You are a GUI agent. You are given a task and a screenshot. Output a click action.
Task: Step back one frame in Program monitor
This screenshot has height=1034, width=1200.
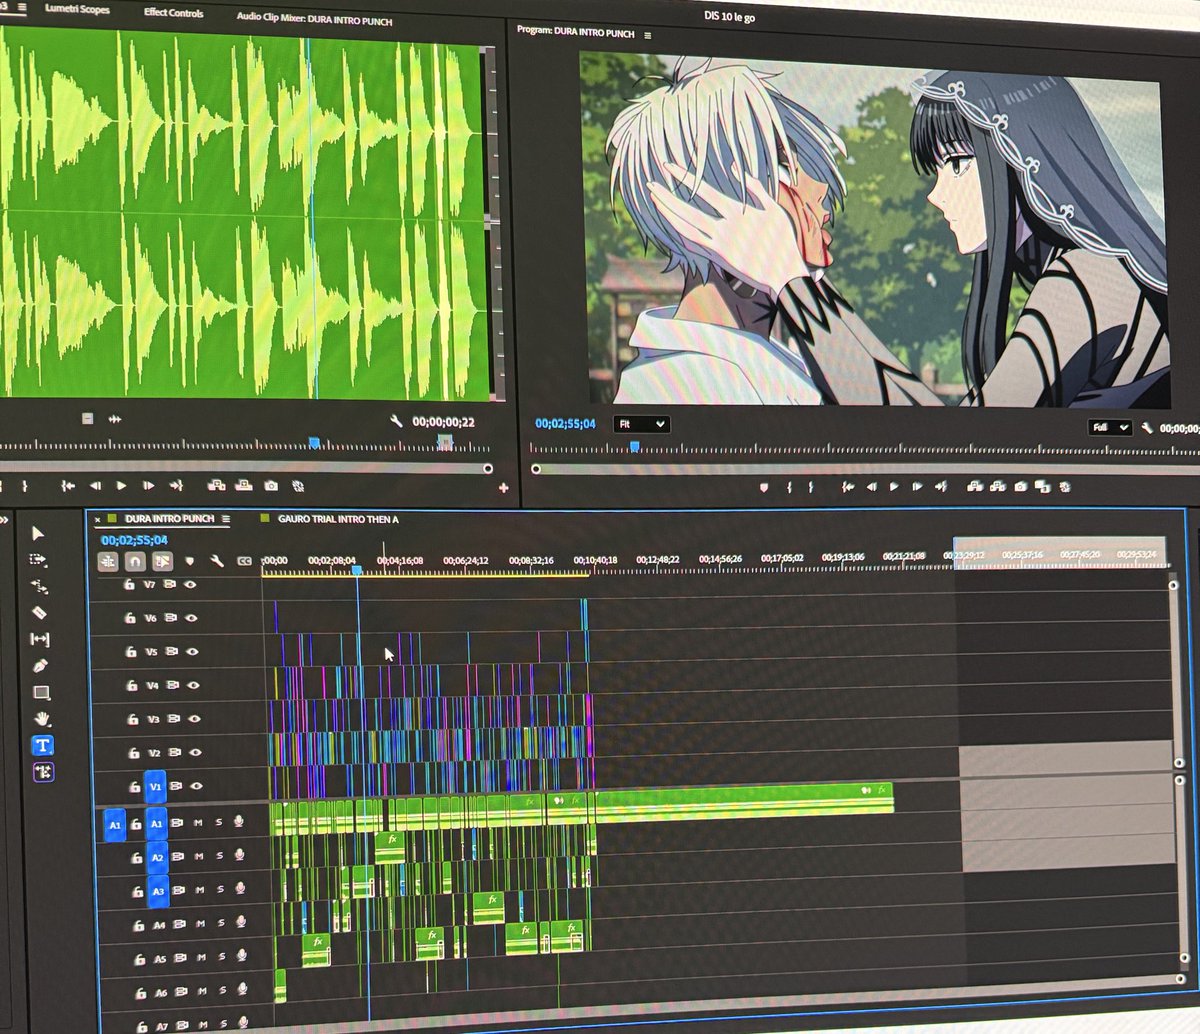point(872,487)
